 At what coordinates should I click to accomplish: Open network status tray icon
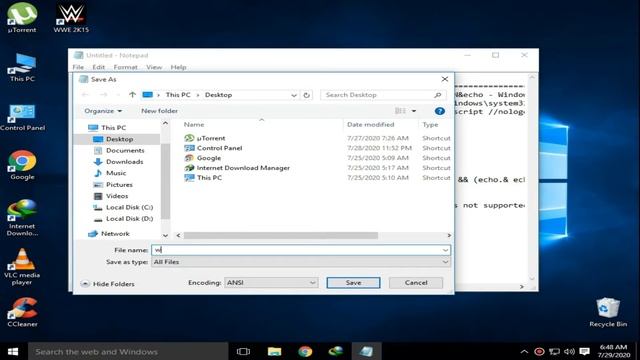554,351
